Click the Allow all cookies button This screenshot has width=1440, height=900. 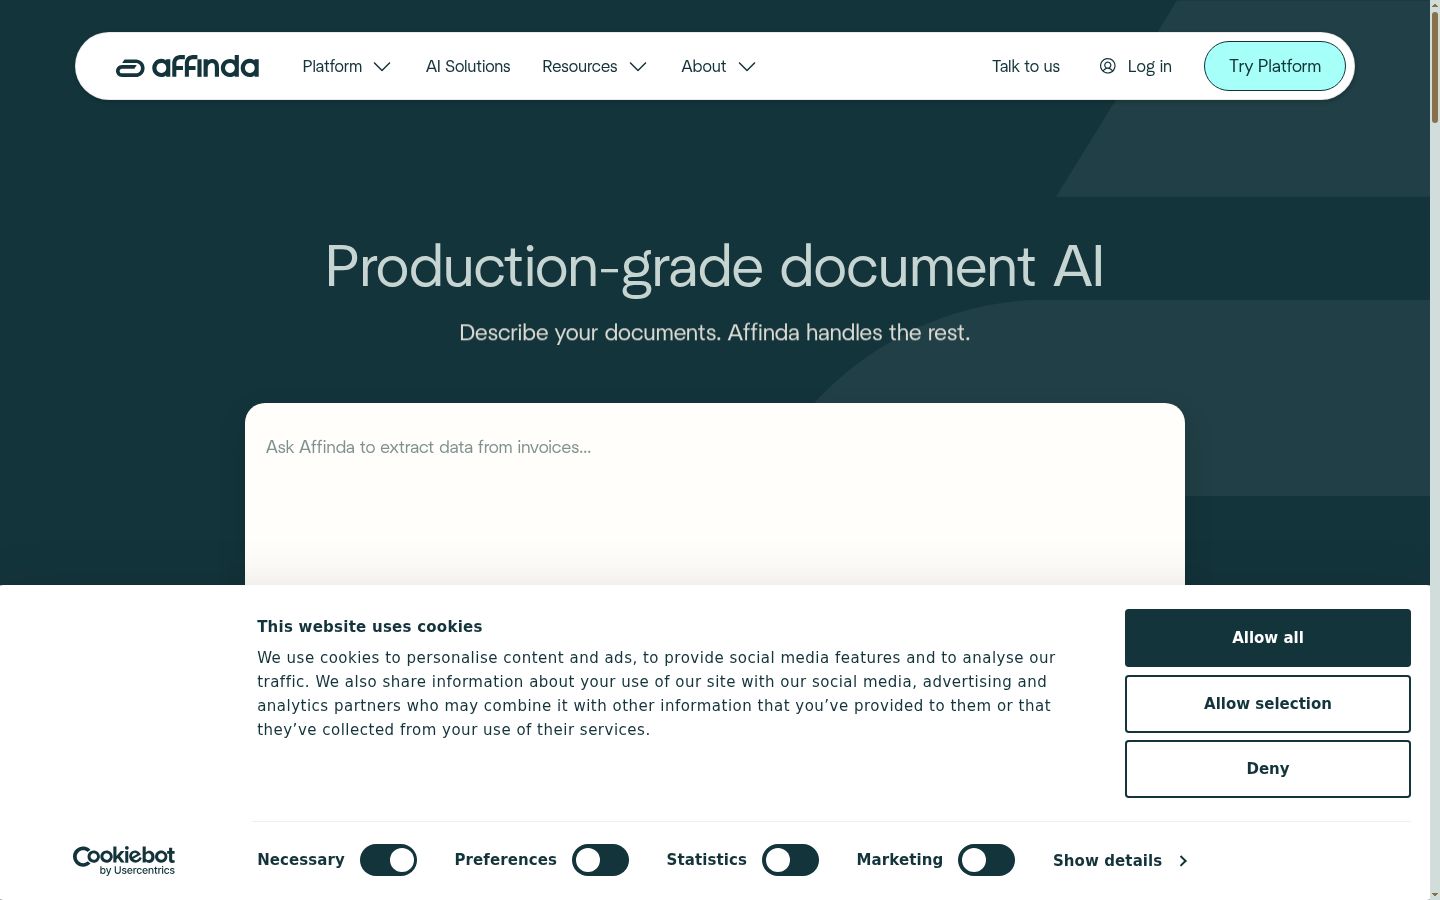[1268, 638]
